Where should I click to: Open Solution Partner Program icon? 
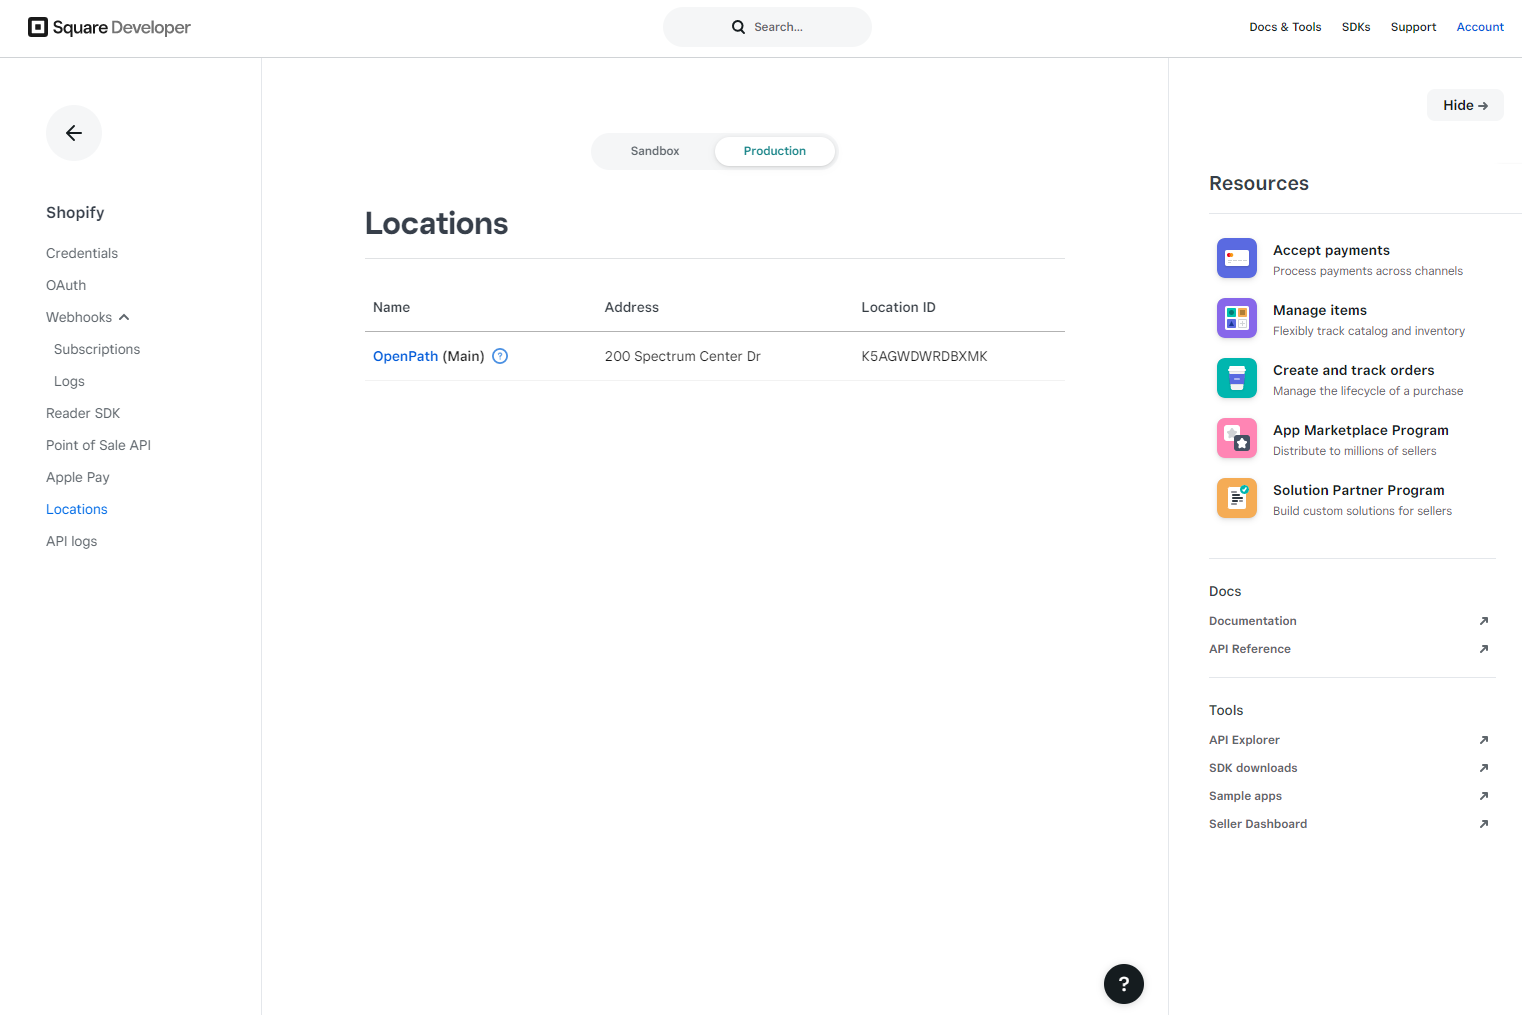click(1237, 498)
